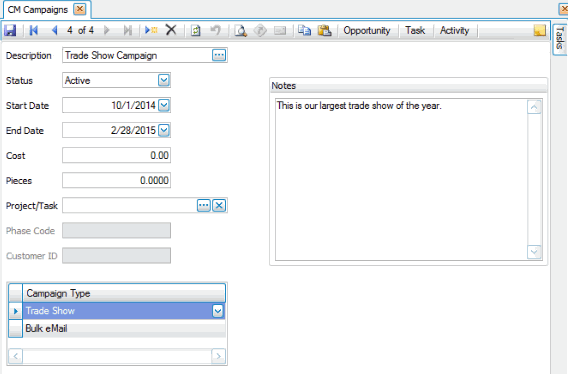The image size is (568, 374).
Task: Click the Activity toolbar button
Action: (454, 30)
